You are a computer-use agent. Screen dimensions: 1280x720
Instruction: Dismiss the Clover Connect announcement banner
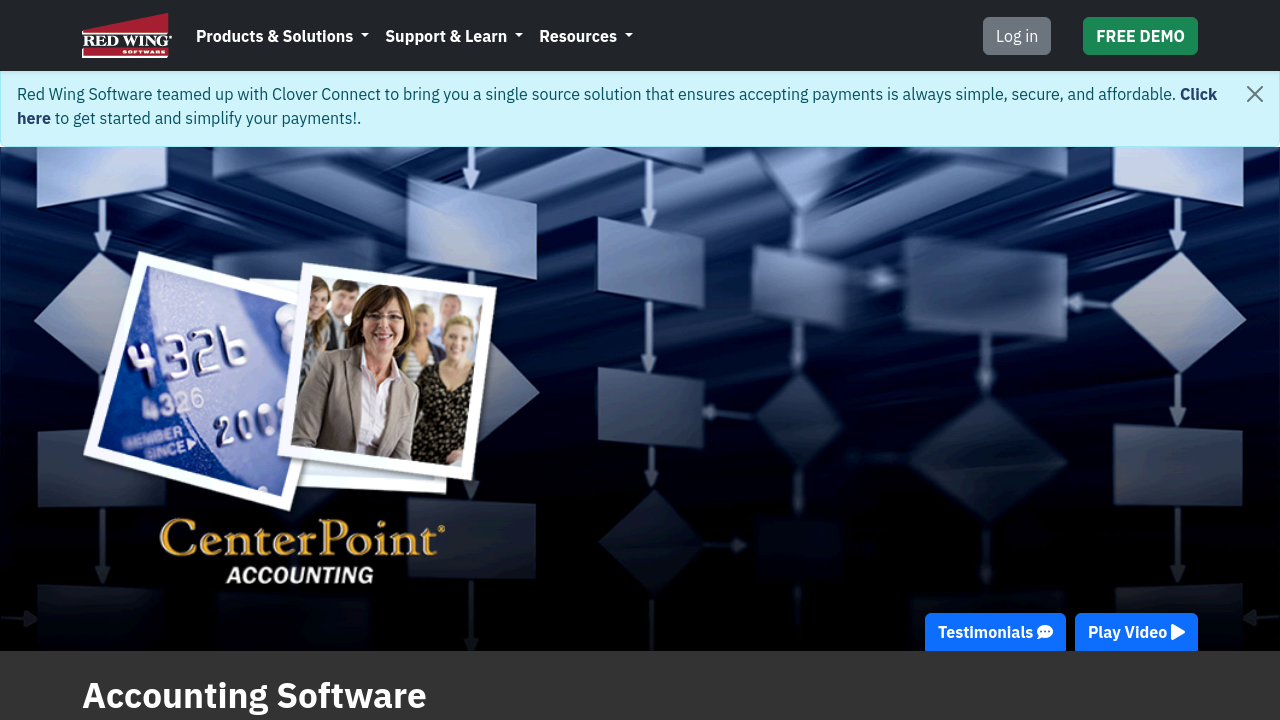point(1255,94)
